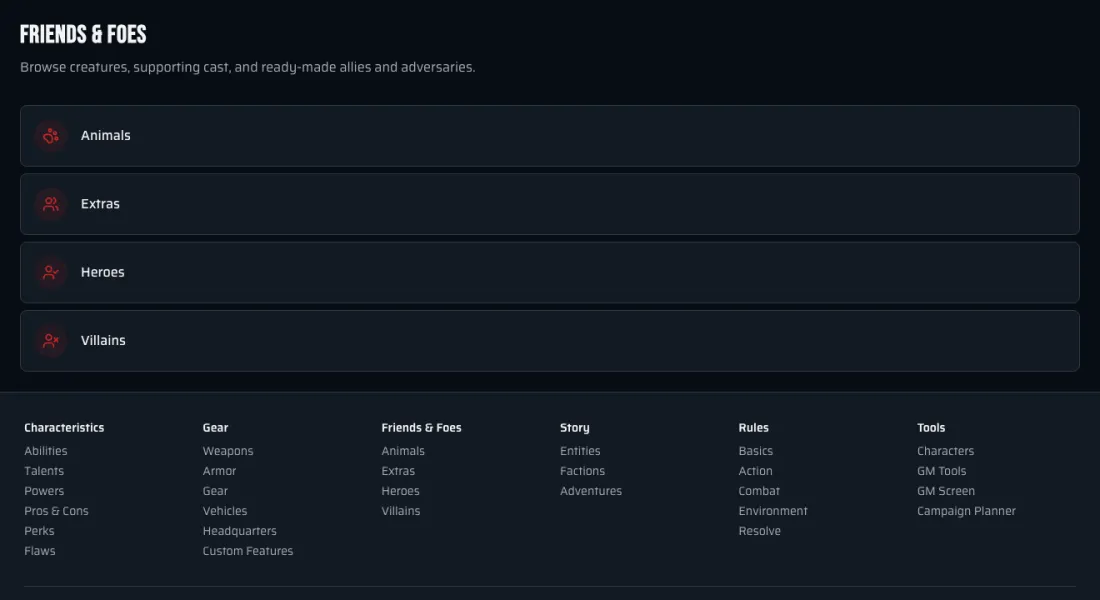Open Characters under Tools
The width and height of the screenshot is (1100, 600).
[x=946, y=451]
